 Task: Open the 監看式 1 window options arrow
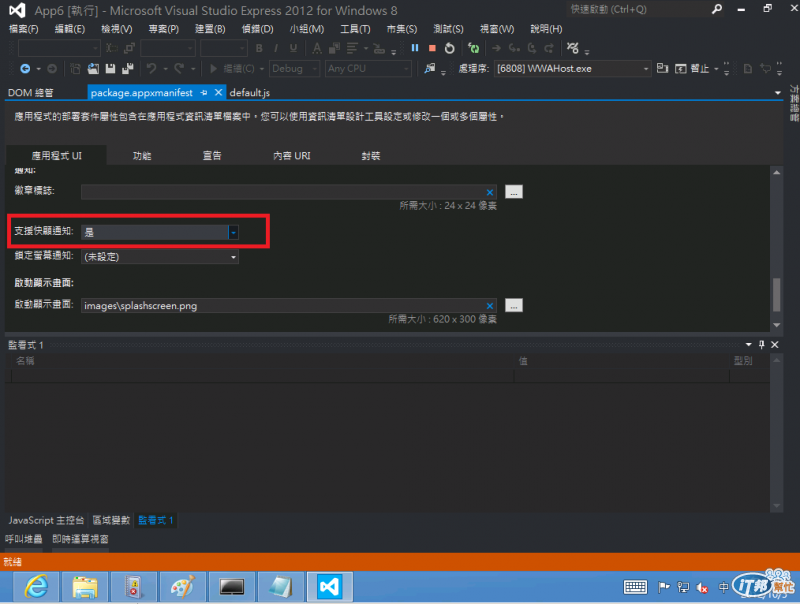(748, 345)
